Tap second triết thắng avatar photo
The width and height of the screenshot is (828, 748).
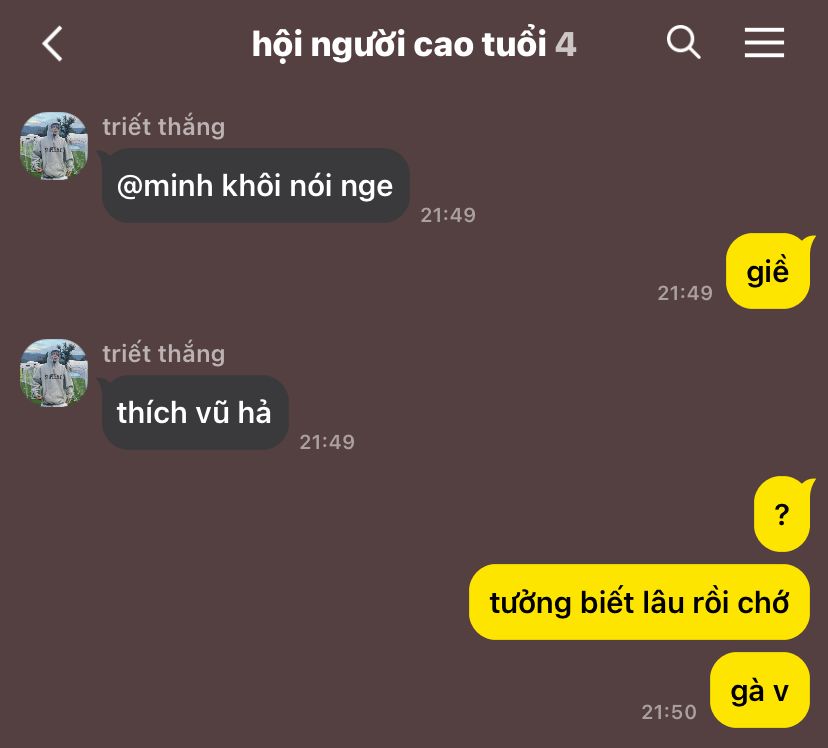(x=54, y=373)
